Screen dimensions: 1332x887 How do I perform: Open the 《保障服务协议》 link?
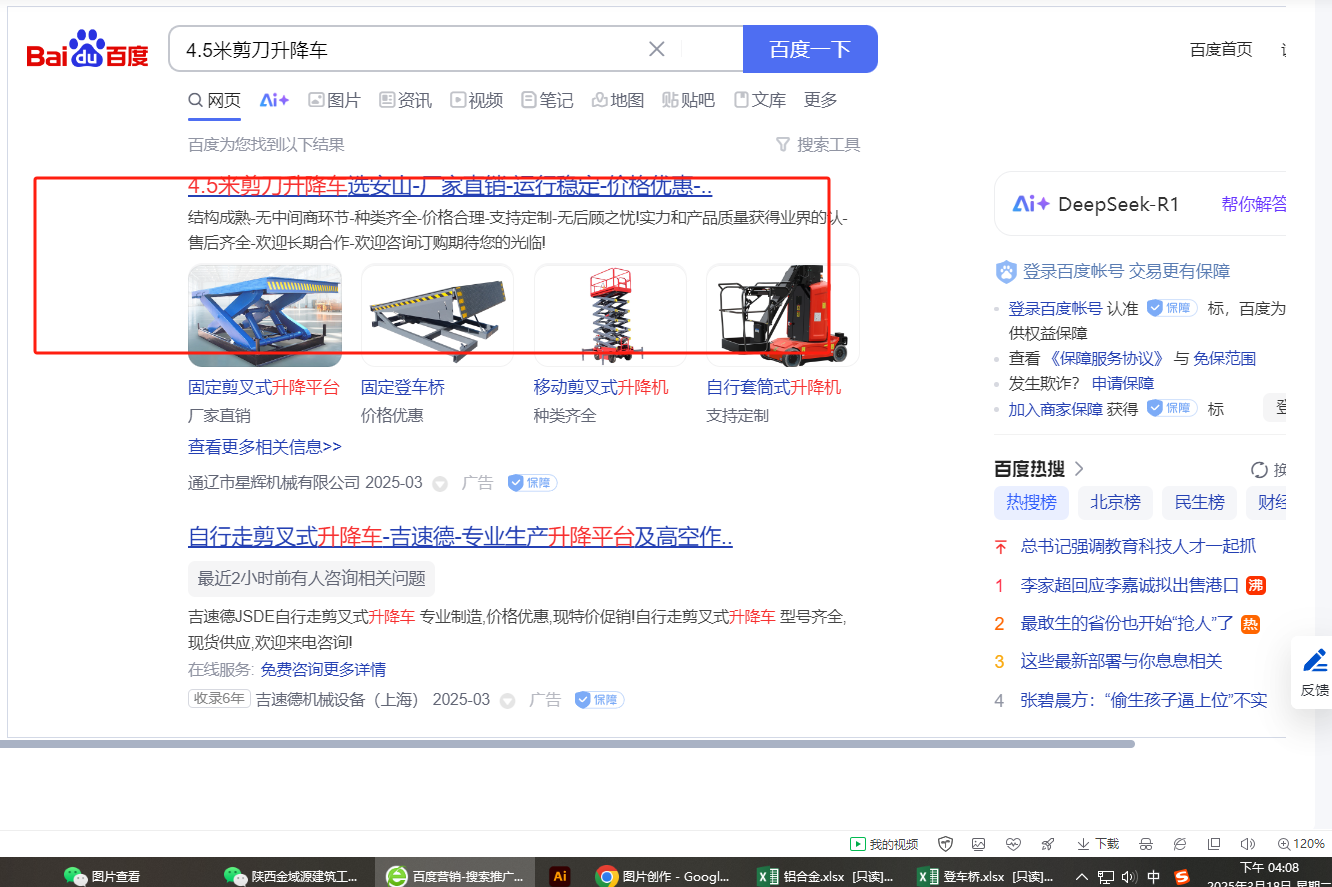pyautogui.click(x=1107, y=358)
